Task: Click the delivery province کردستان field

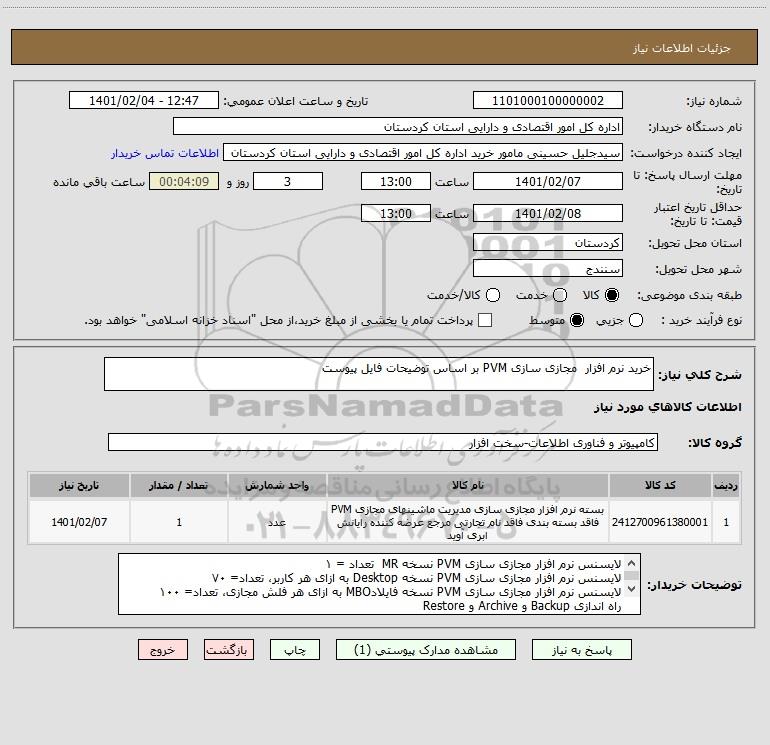Action: [x=548, y=243]
